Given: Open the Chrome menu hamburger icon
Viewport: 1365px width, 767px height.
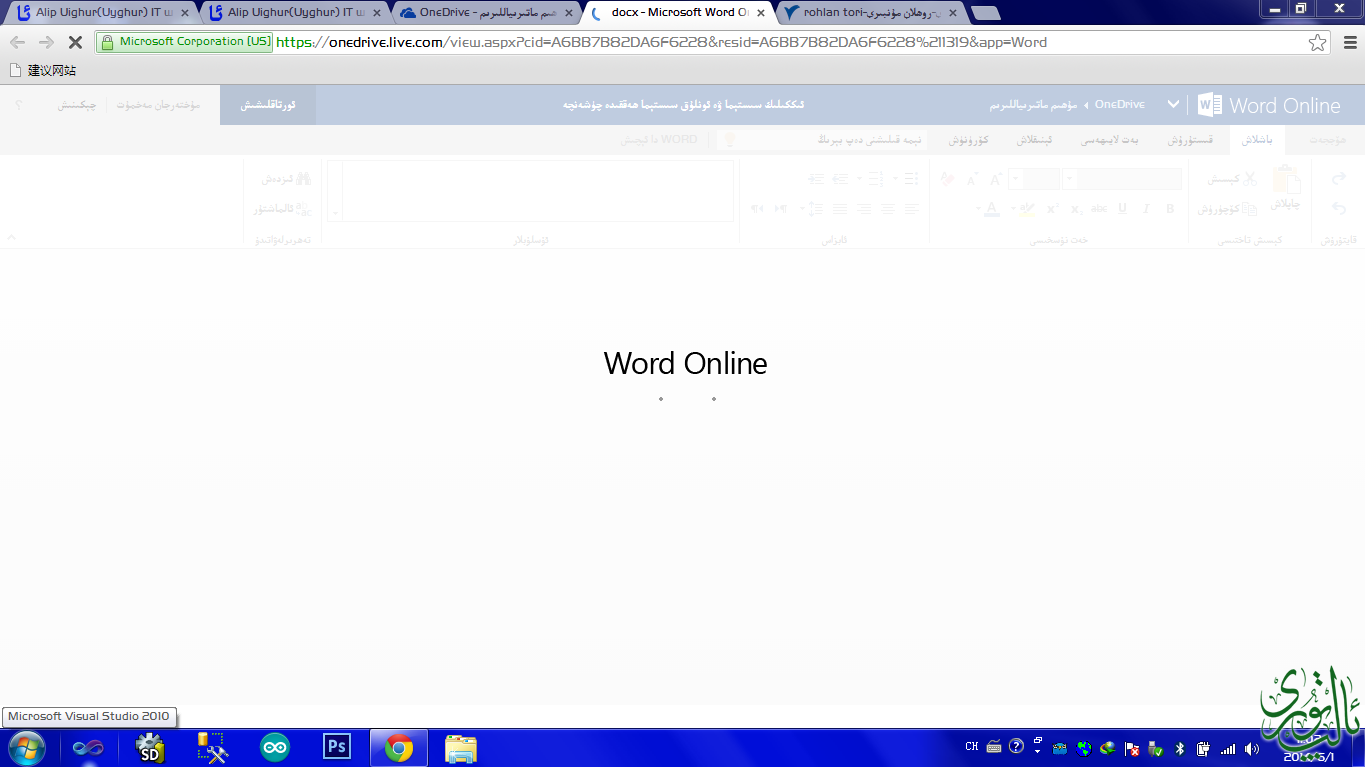Looking at the screenshot, I should (x=1349, y=42).
